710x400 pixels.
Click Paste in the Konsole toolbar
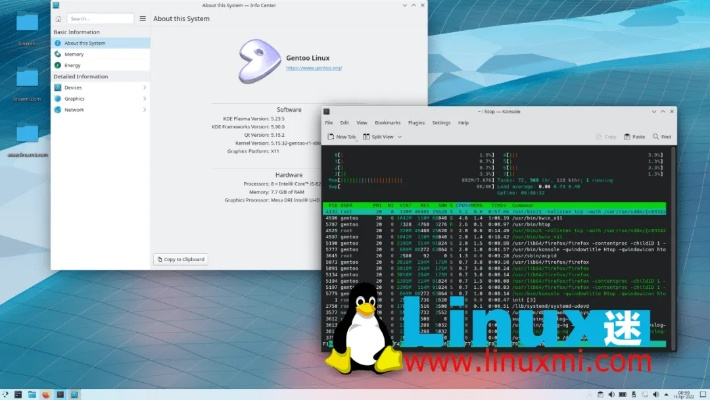point(635,136)
